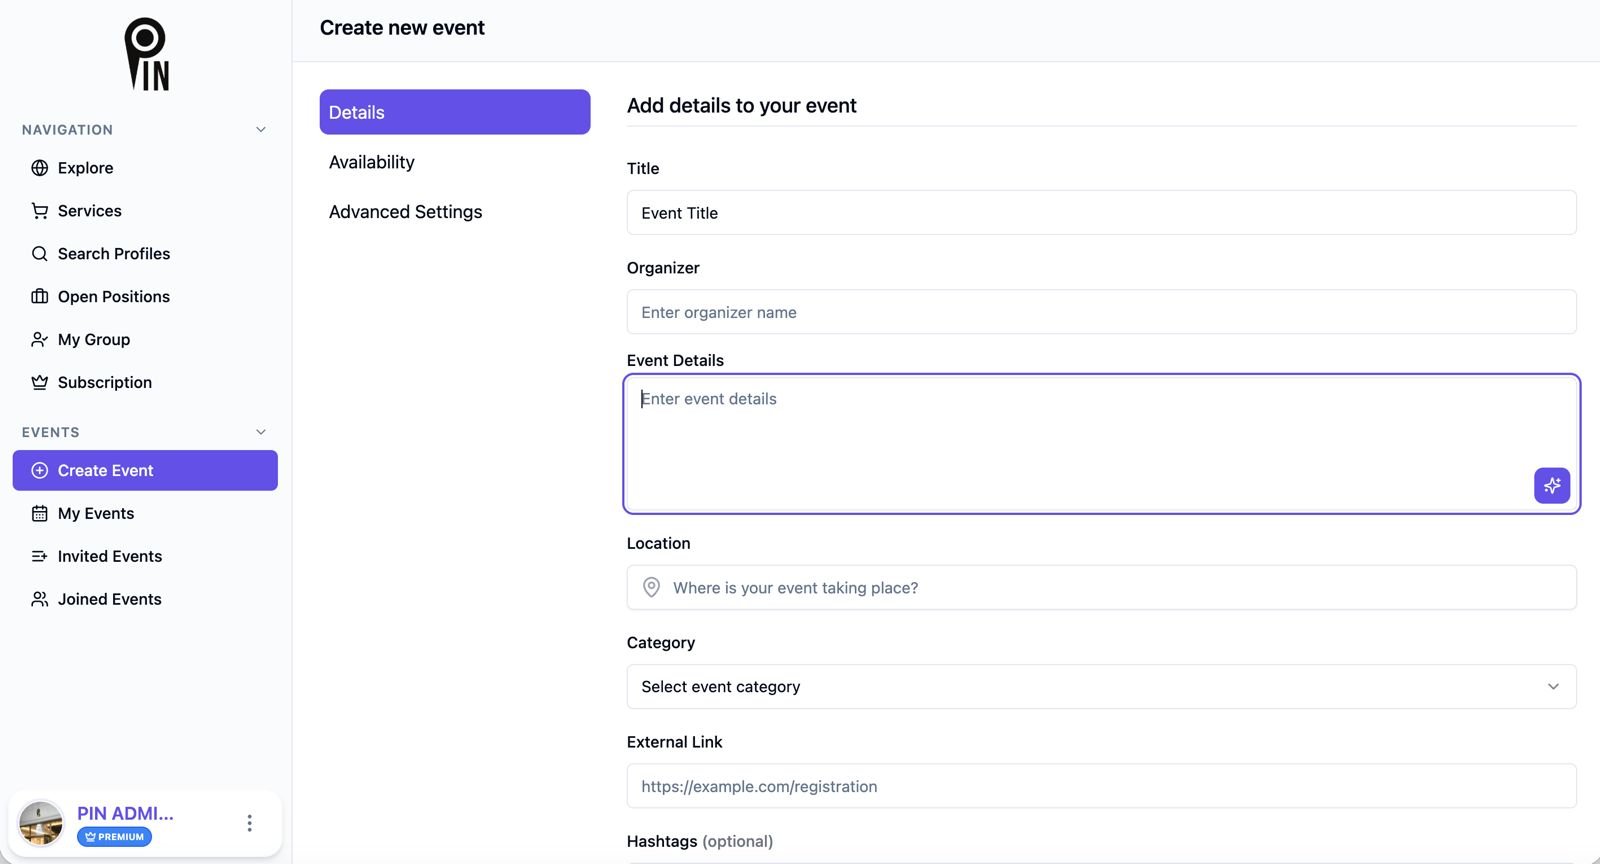Screen dimensions: 1600x864
Task: Open Open Positions briefcase icon
Action: (x=40, y=297)
